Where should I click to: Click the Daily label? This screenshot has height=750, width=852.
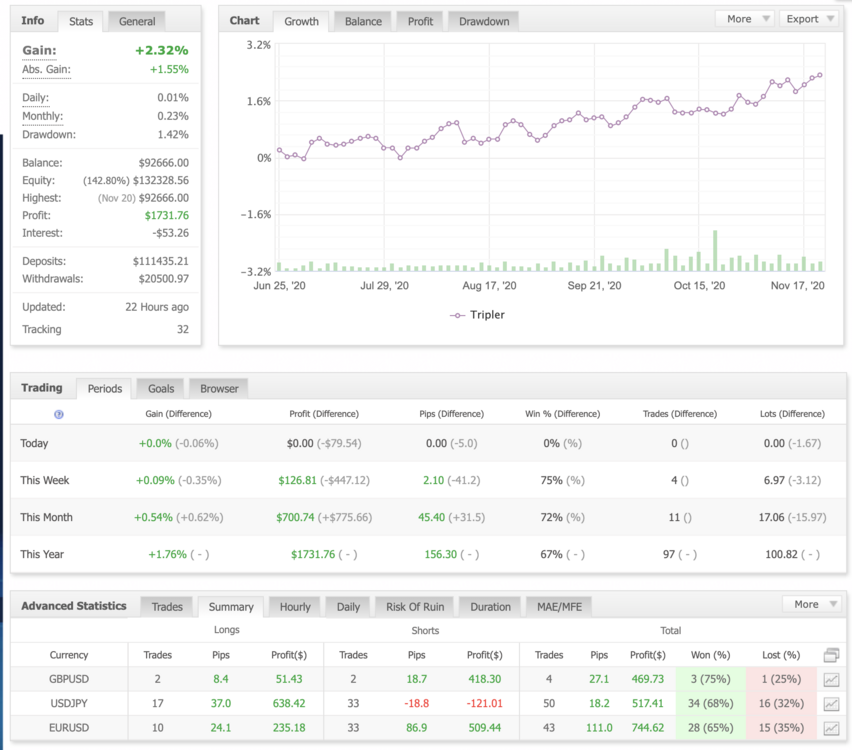(x=35, y=98)
